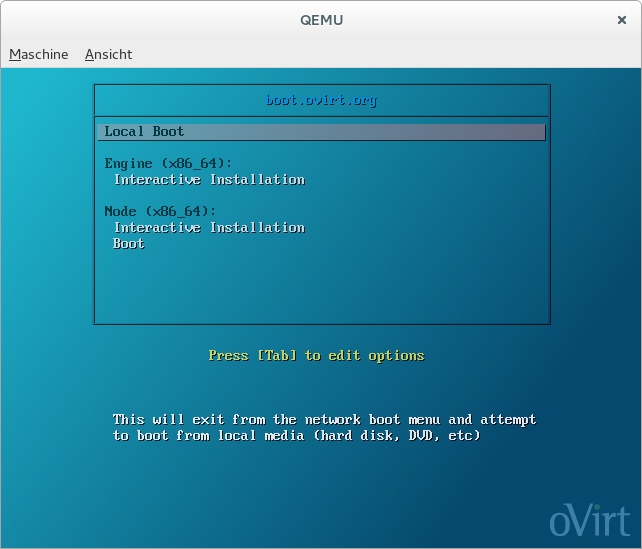This screenshot has width=642, height=549.
Task: Open the Ansicht menu
Action: [108, 54]
